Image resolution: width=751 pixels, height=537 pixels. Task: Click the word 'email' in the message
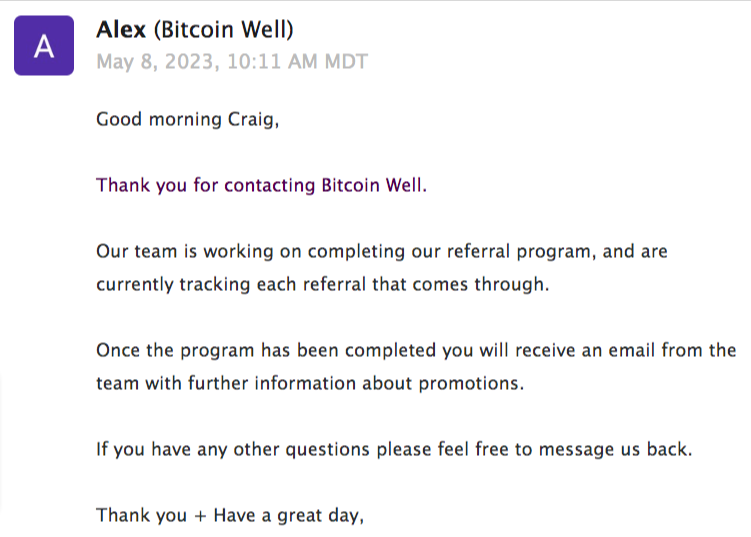click(631, 350)
